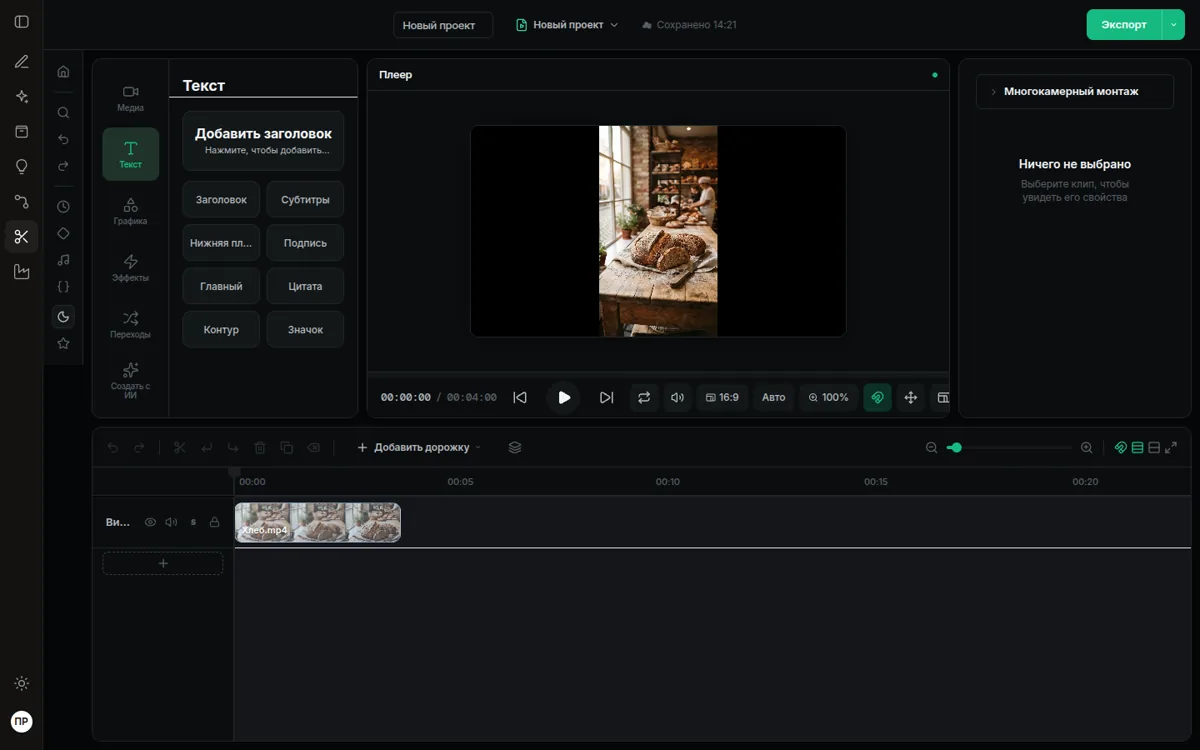Select the Effects (Эффекты) panel icon

pos(130,267)
